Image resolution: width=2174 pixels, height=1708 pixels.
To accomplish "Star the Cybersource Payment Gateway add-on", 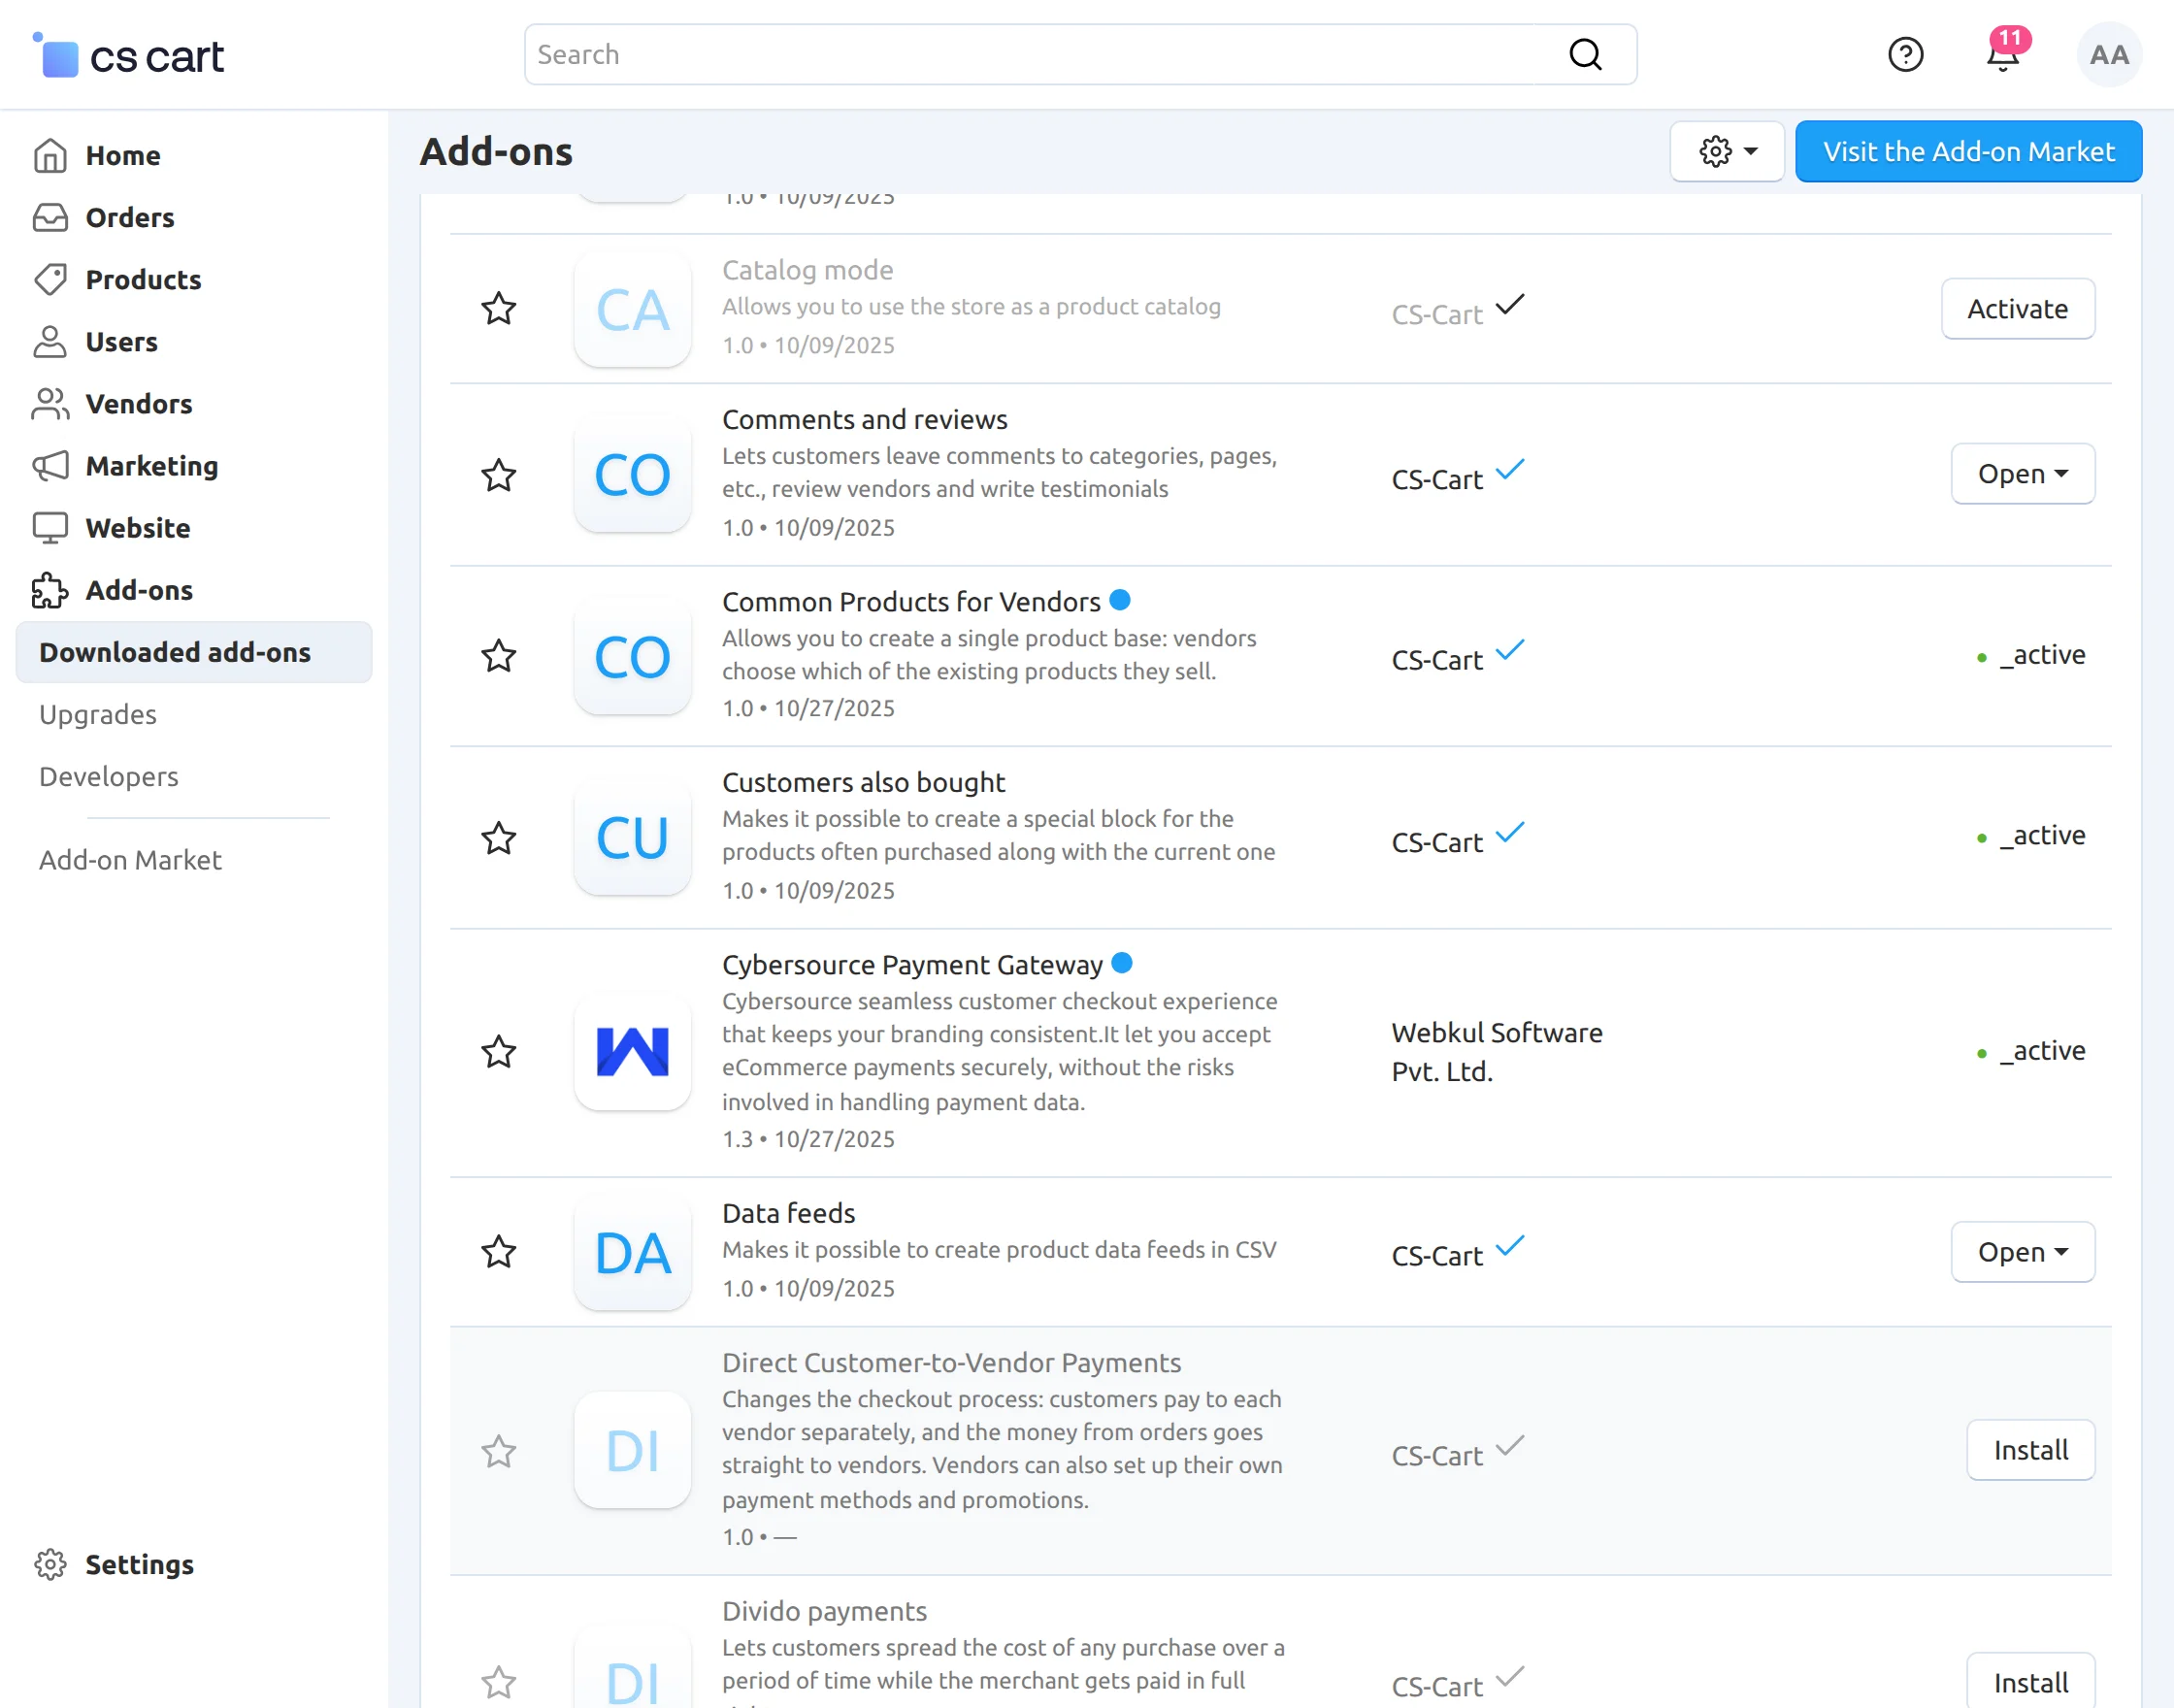I will tap(498, 1052).
